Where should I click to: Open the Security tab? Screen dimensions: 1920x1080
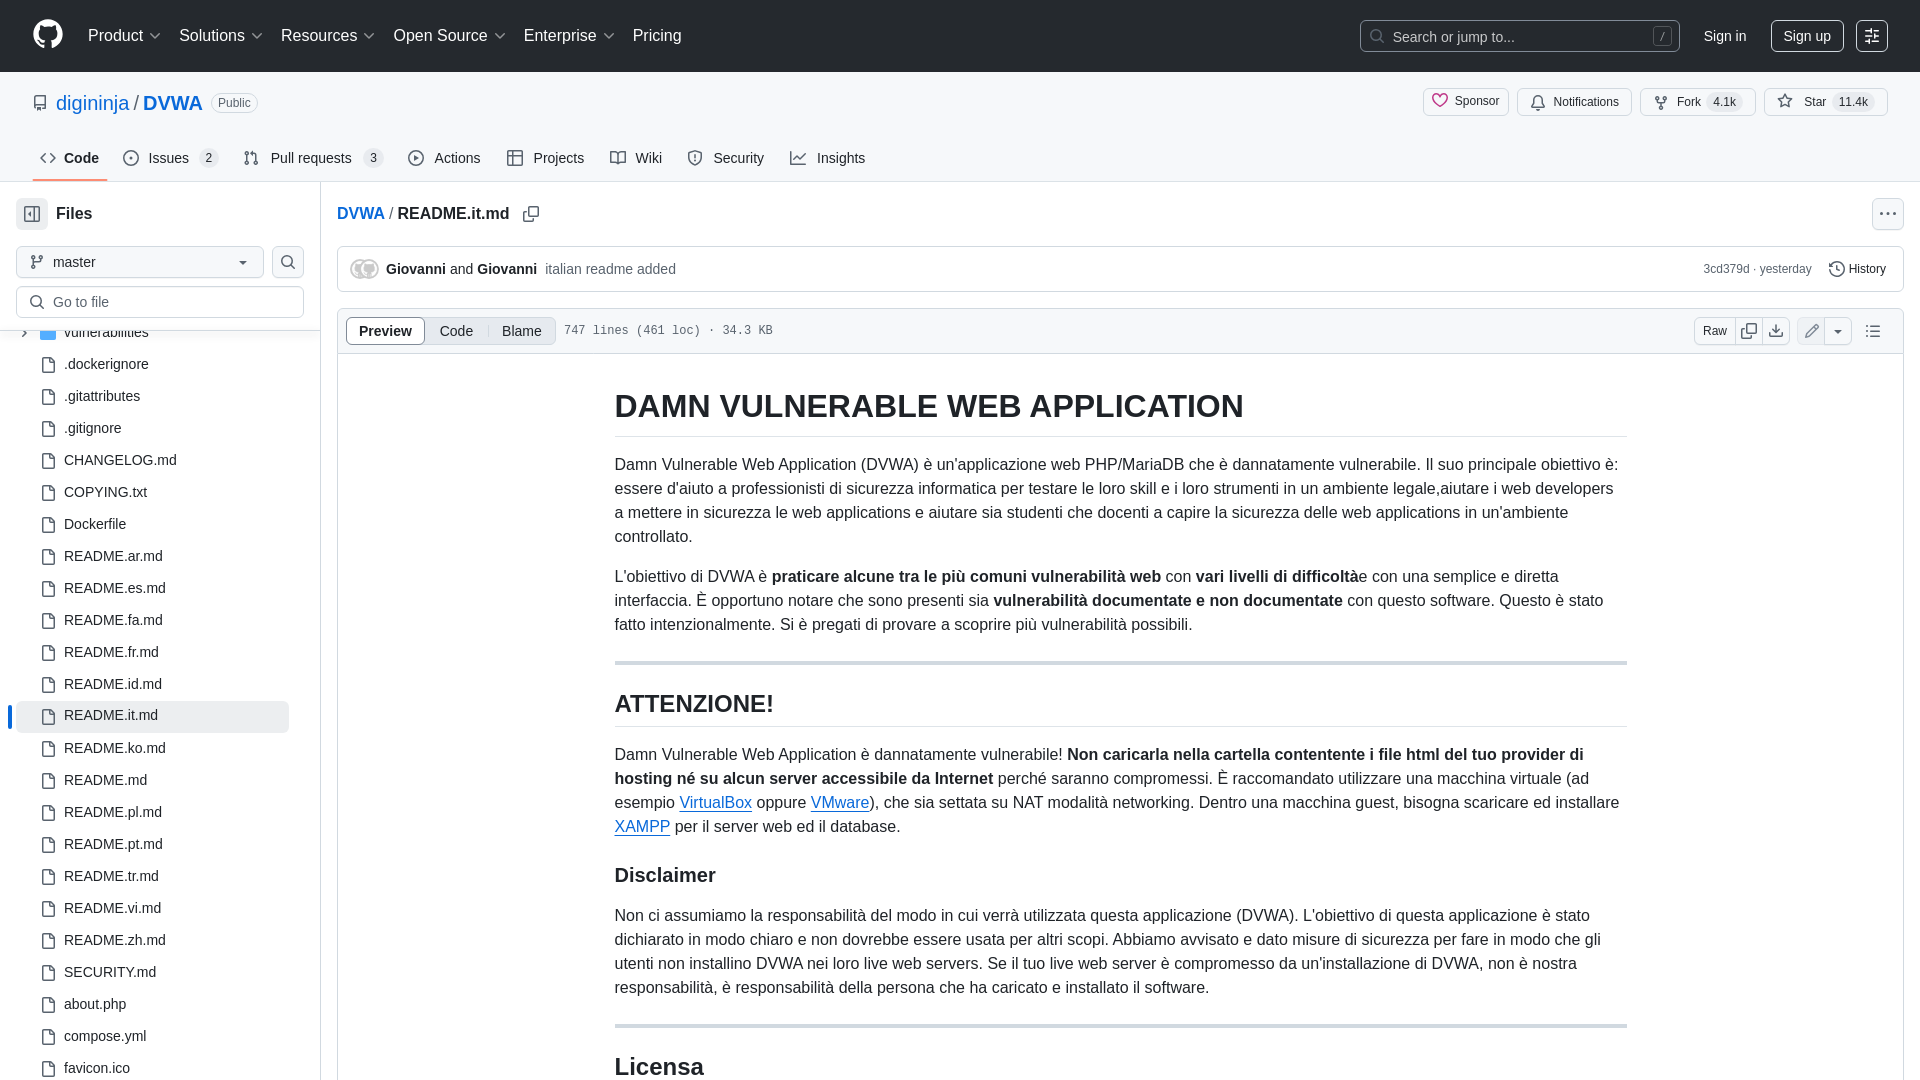(x=726, y=158)
